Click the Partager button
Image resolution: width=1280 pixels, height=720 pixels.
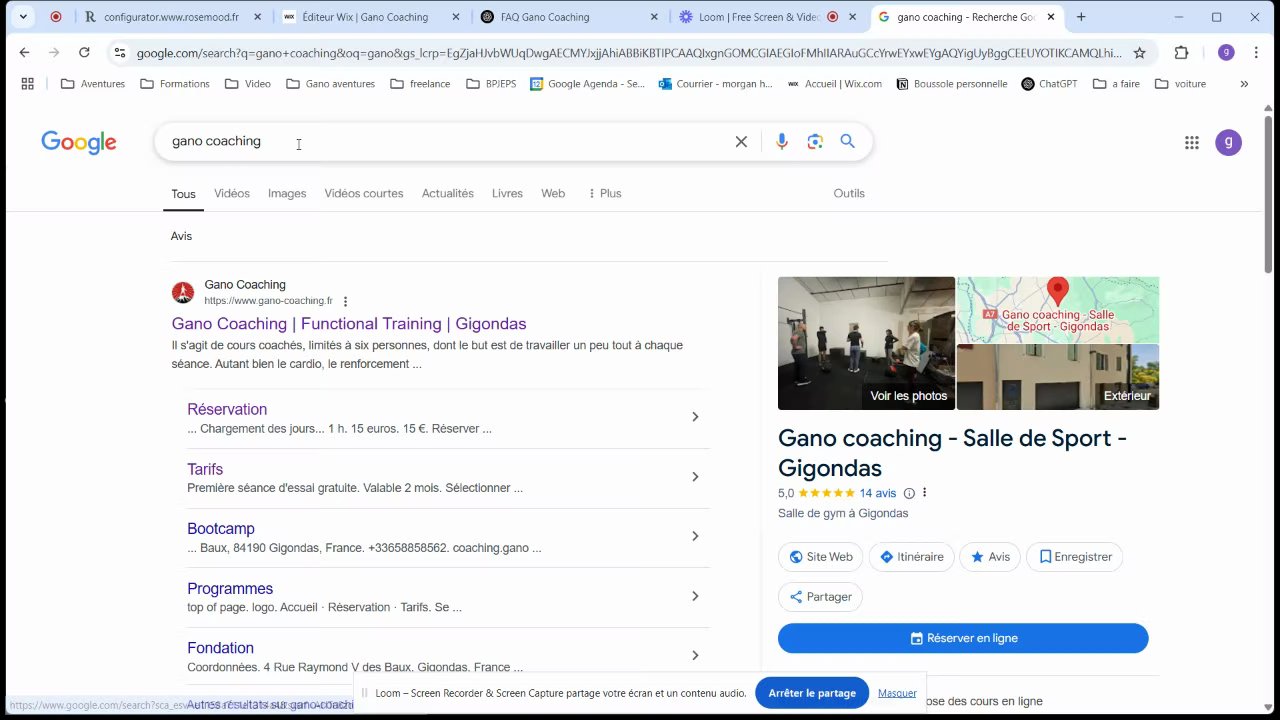pyautogui.click(x=820, y=597)
